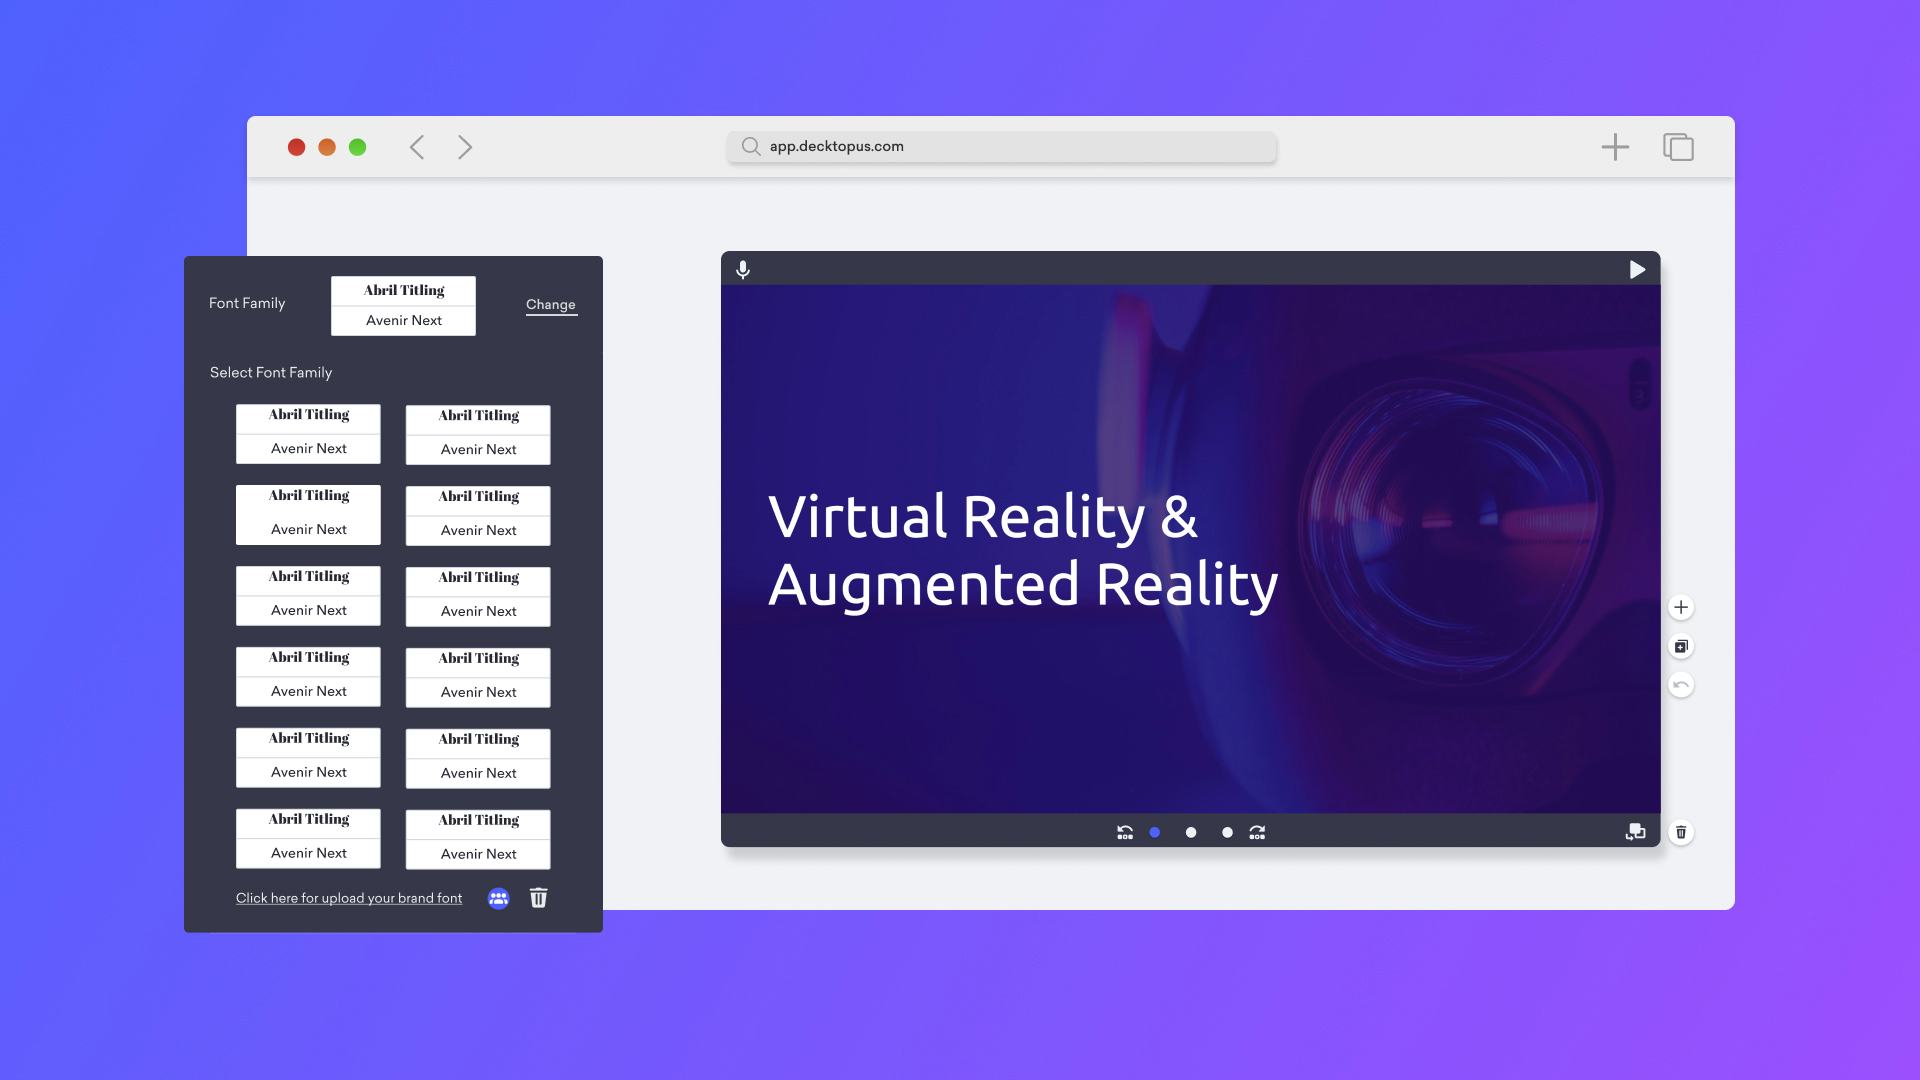Open a new browser tab

pos(1615,146)
